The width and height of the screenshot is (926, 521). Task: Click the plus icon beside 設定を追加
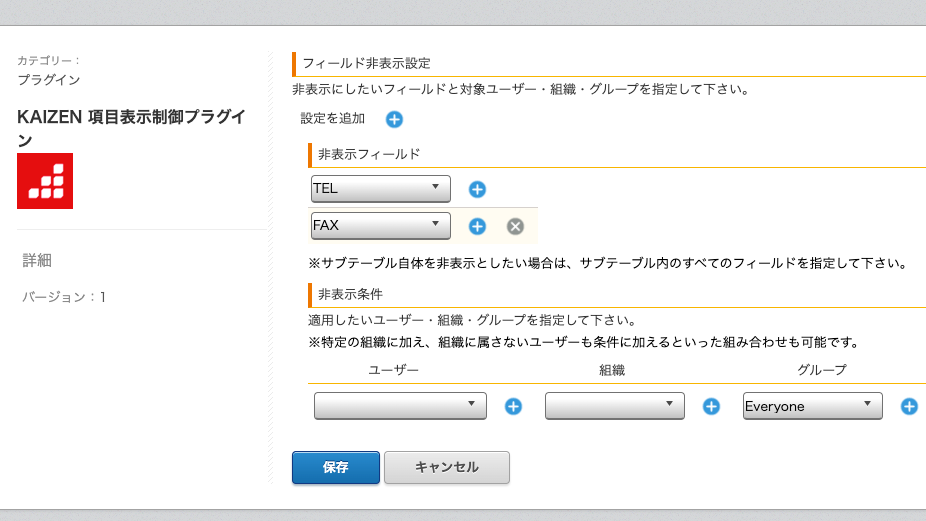pos(394,119)
